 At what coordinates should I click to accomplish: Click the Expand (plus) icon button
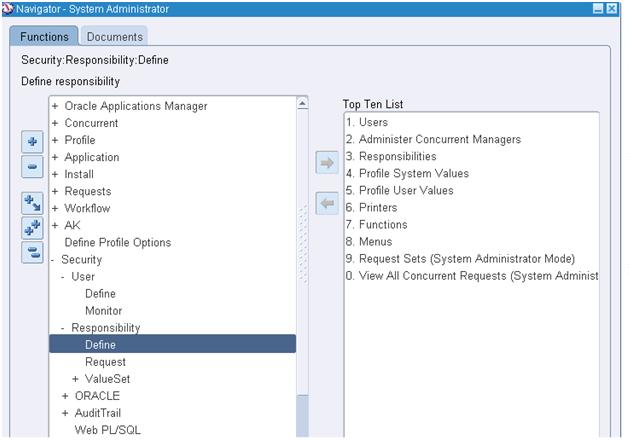[x=32, y=142]
